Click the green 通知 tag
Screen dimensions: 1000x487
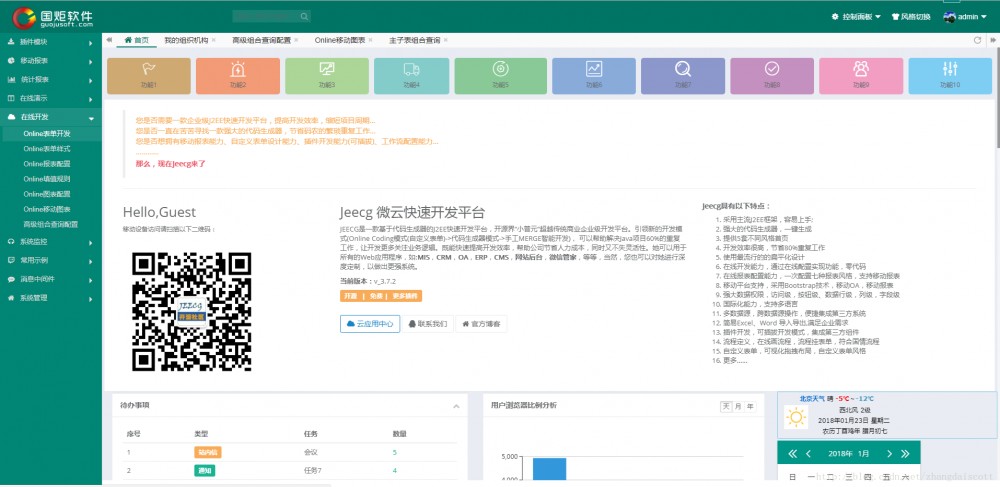pos(205,471)
